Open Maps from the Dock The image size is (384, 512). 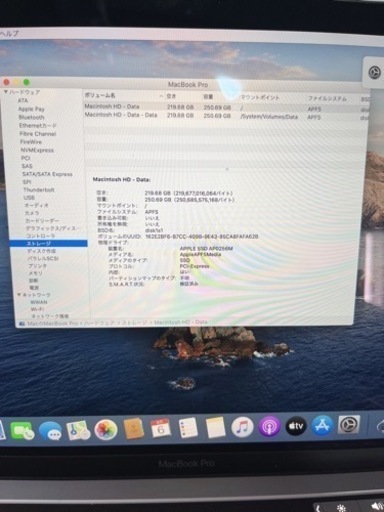pyautogui.click(x=78, y=430)
